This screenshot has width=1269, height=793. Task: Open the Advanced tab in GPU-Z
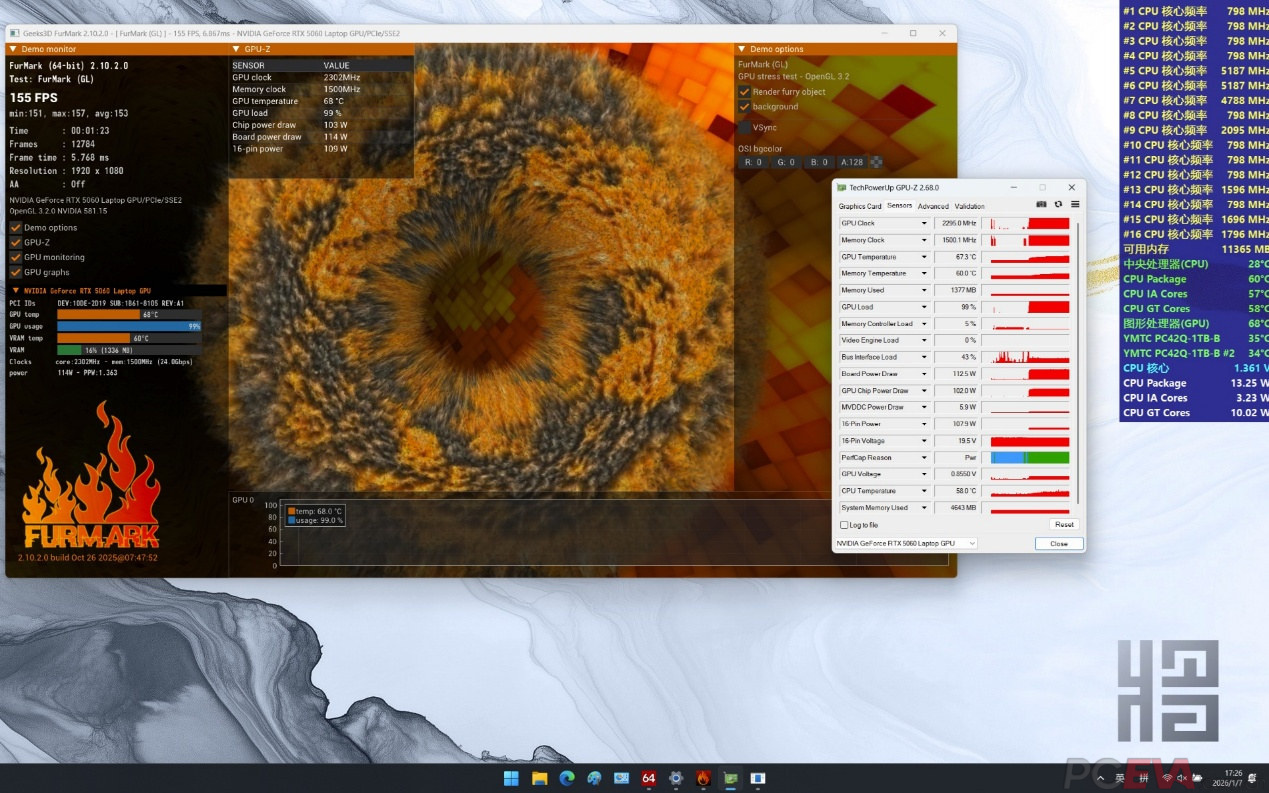pos(933,206)
